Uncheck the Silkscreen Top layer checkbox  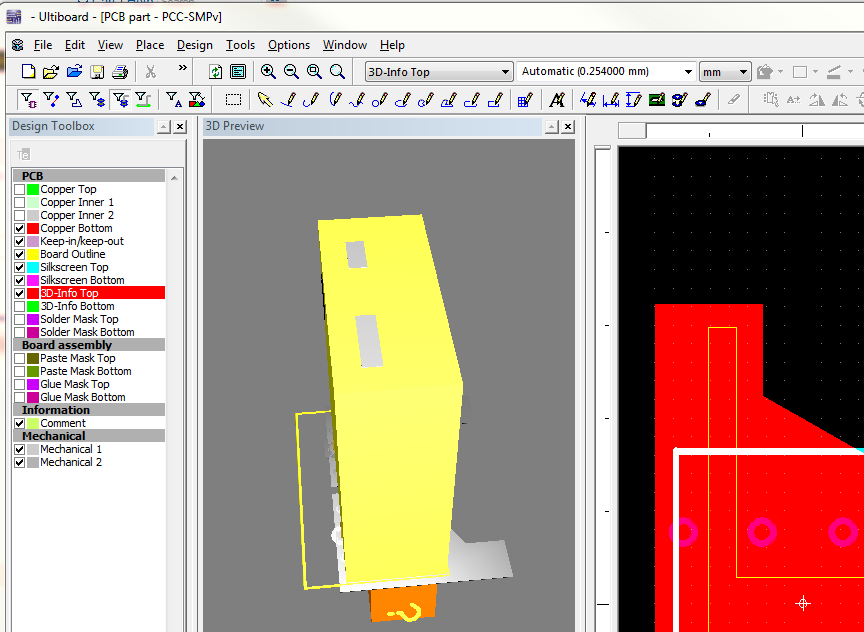20,267
